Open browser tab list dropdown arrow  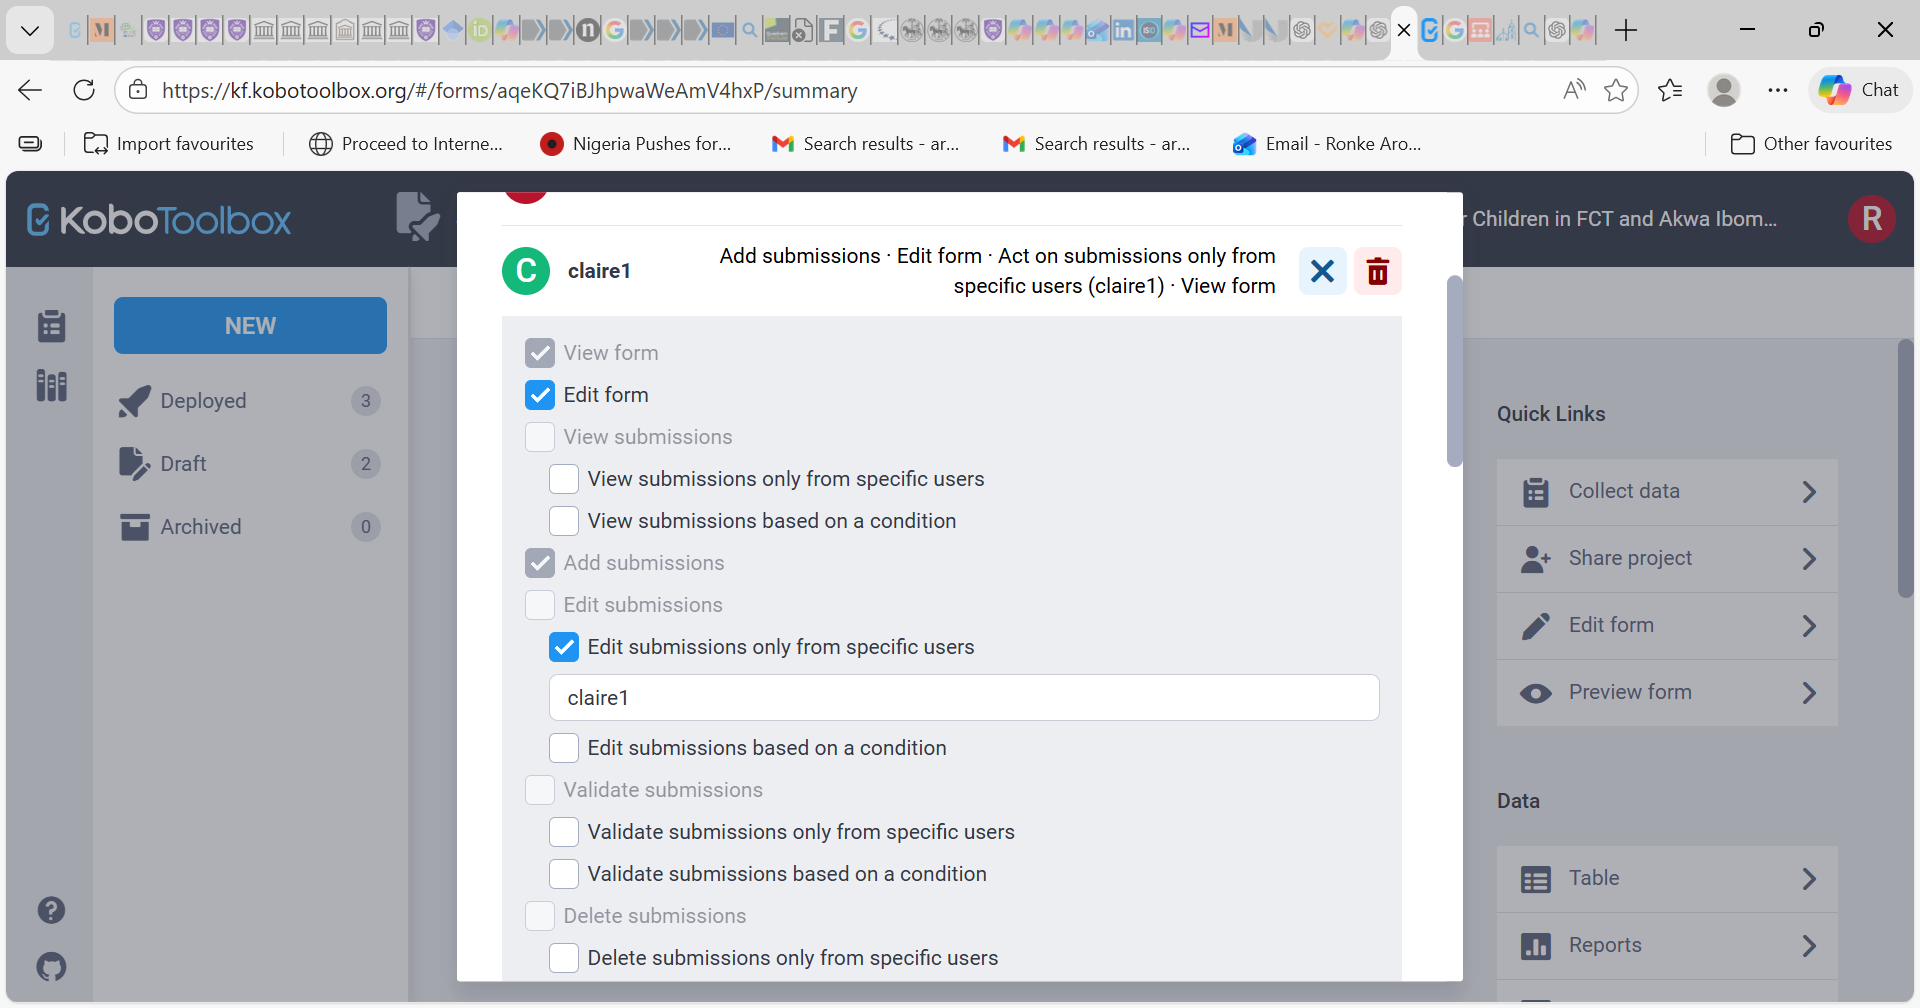tap(30, 30)
